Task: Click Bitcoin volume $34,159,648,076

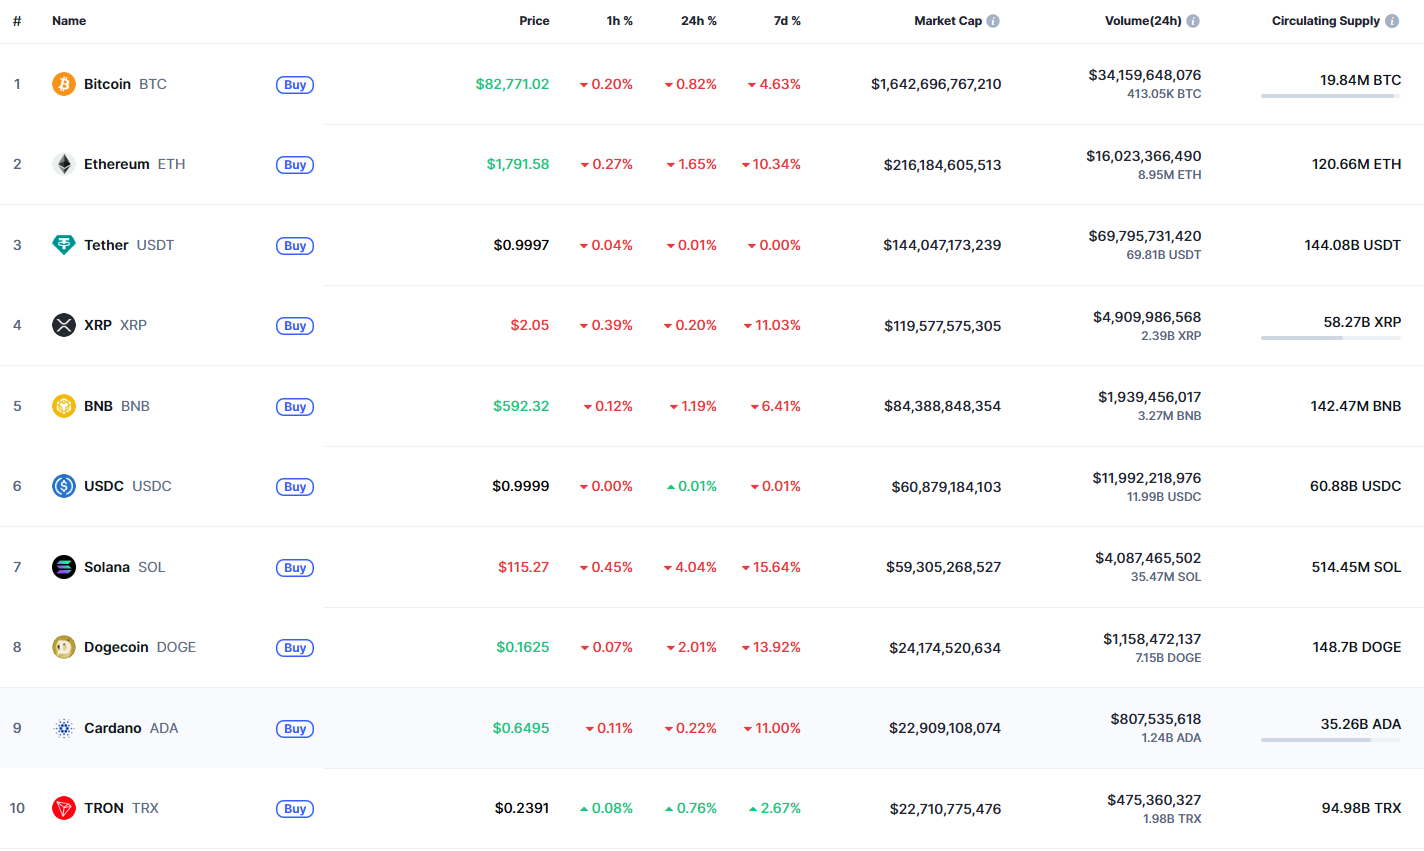Action: (x=1145, y=75)
